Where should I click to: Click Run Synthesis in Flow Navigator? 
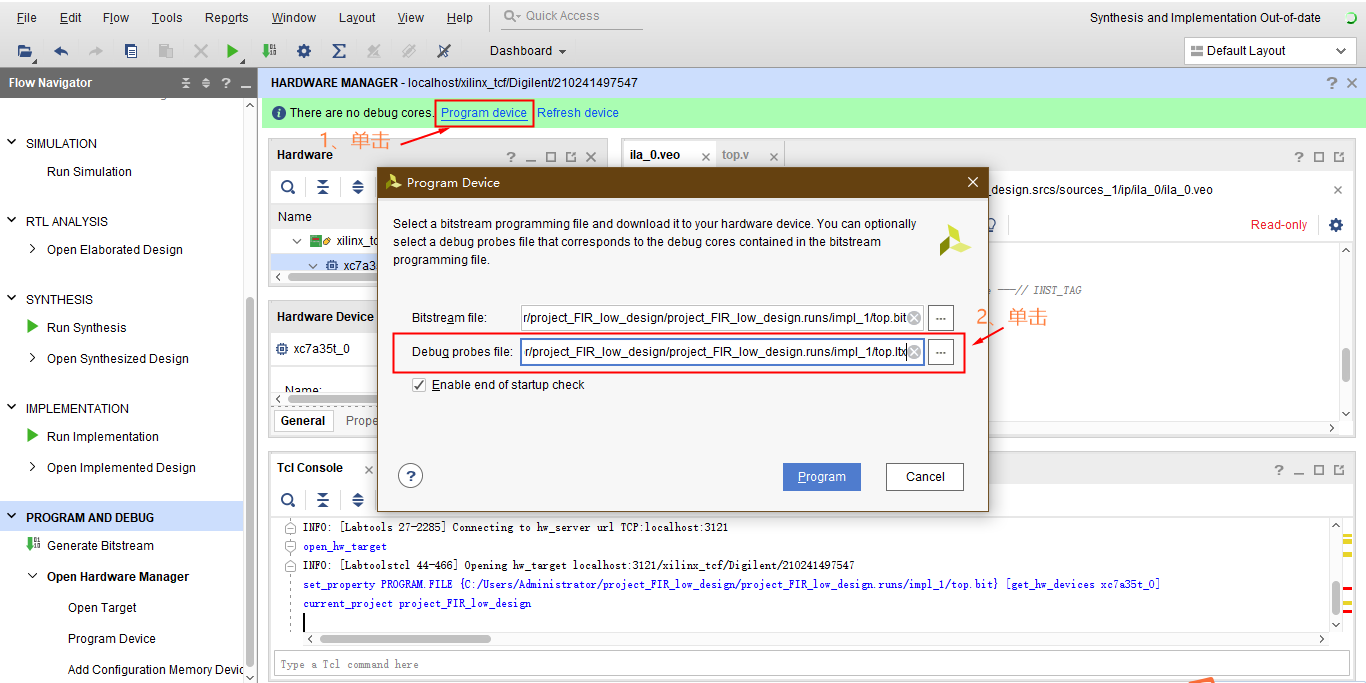point(87,328)
